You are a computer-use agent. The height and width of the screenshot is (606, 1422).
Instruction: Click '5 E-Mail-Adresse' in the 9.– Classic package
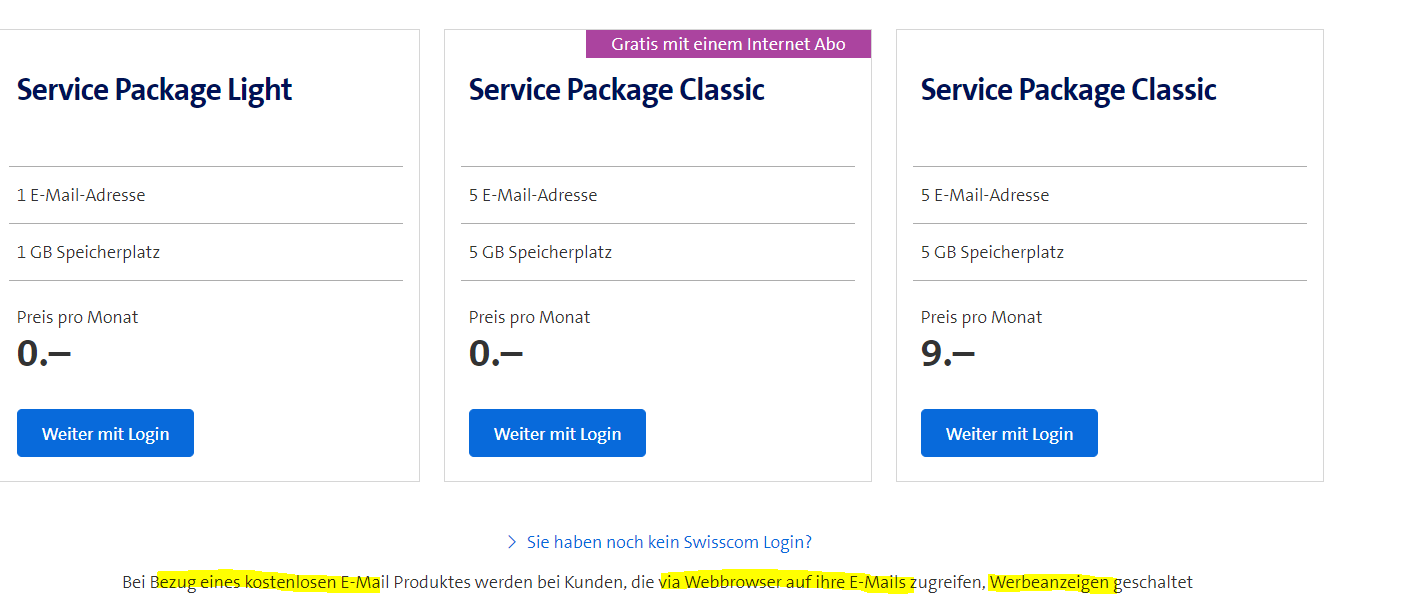point(985,196)
